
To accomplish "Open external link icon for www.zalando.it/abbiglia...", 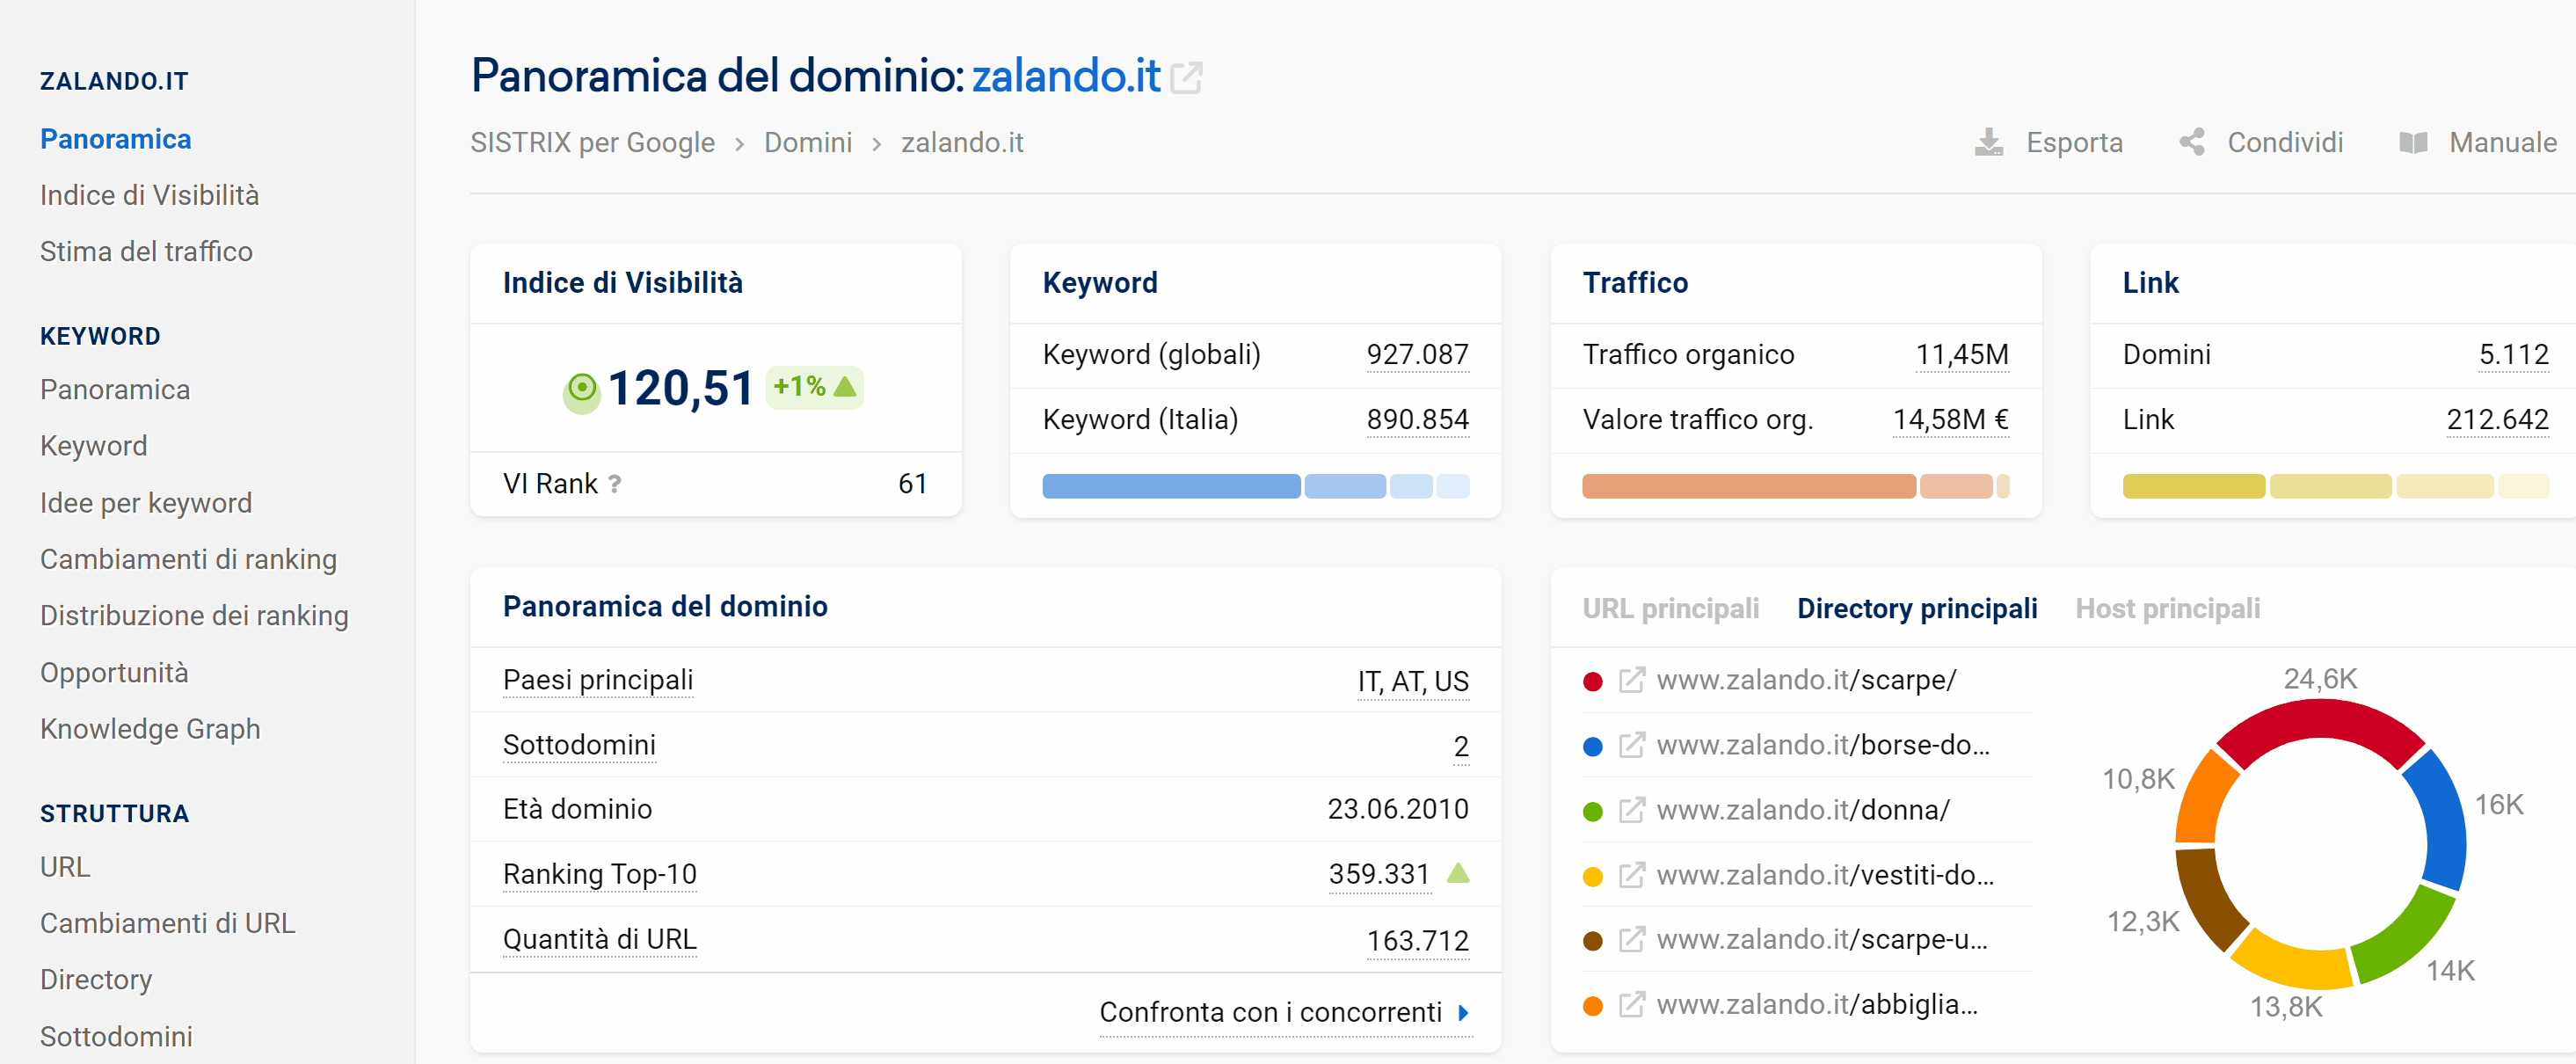I will click(1631, 1004).
